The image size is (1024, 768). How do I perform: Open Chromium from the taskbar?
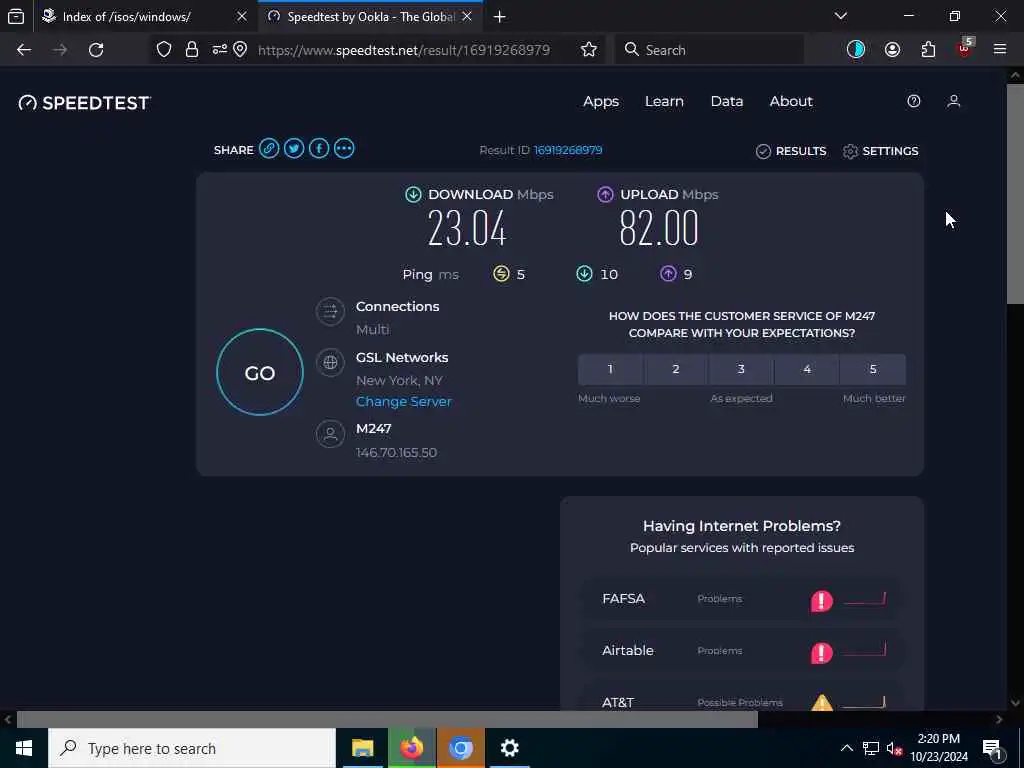click(460, 748)
